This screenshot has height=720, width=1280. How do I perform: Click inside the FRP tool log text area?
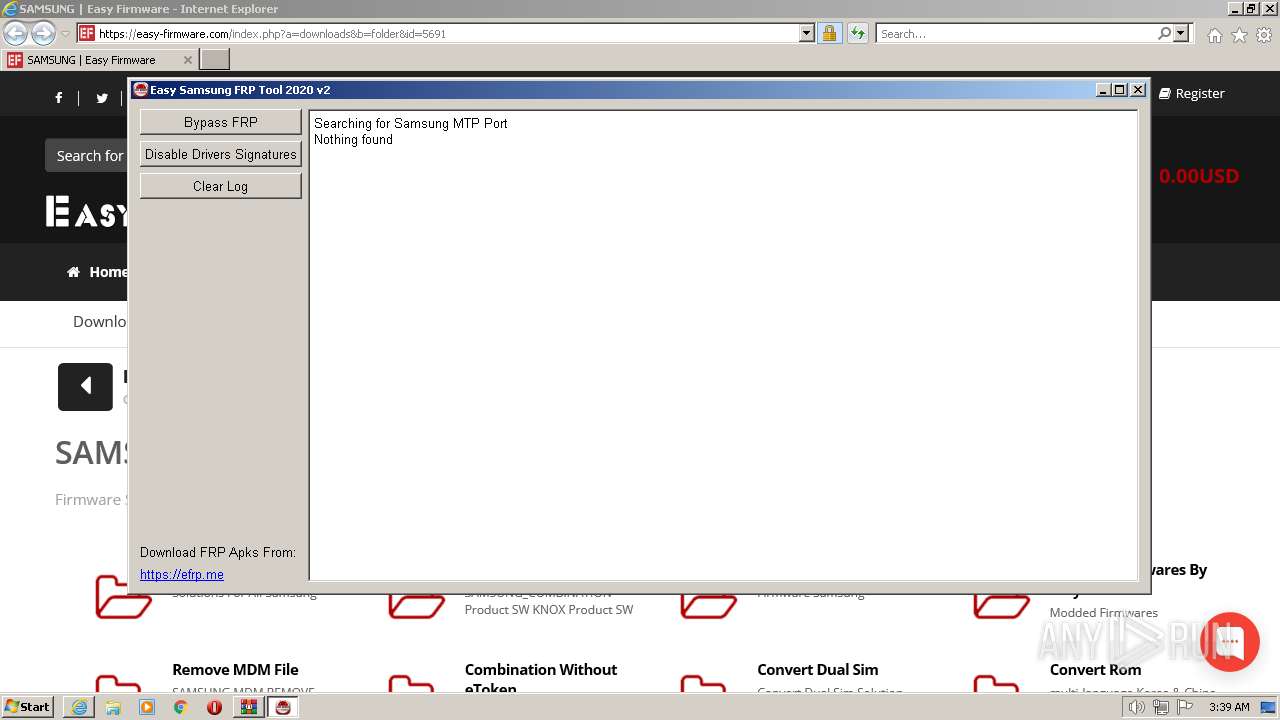coord(723,345)
